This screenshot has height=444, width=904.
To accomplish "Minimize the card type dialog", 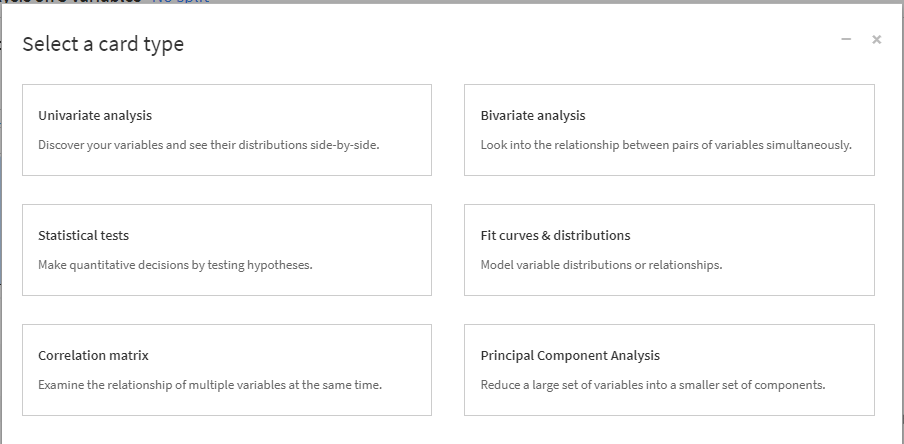I will pyautogui.click(x=846, y=40).
